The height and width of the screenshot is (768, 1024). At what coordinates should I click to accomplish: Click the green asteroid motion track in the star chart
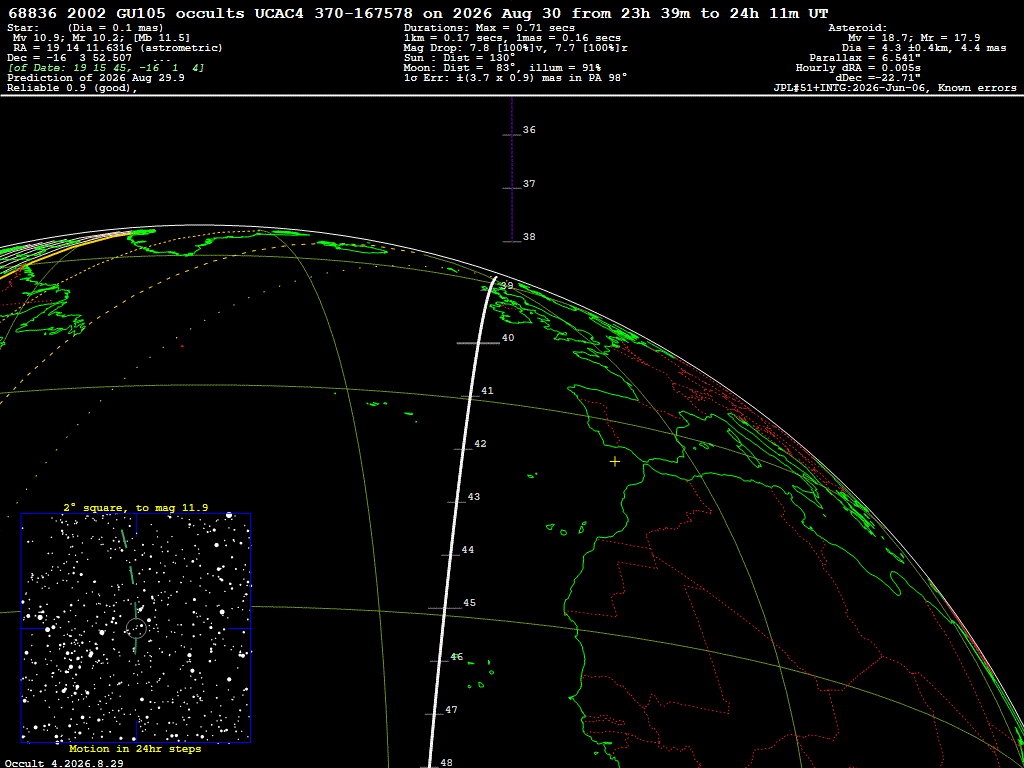pyautogui.click(x=131, y=591)
